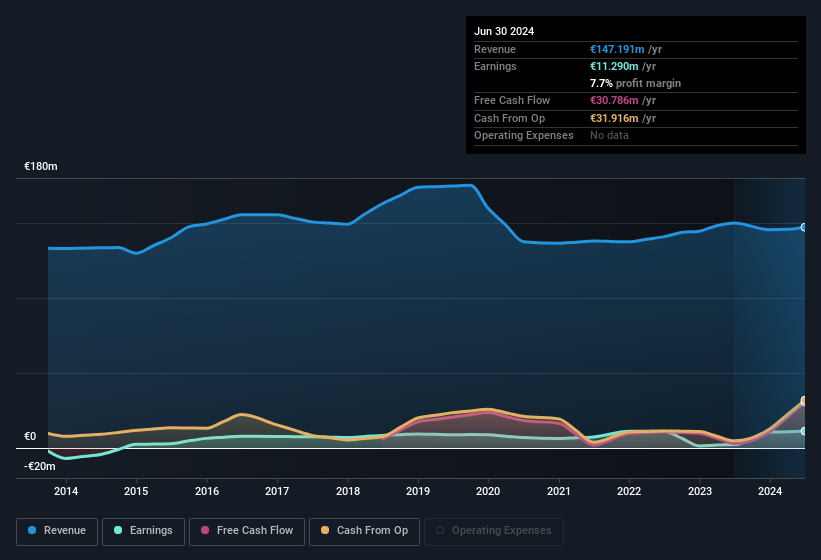Click the pink Free Cash Flow dot
Viewport: 821px width, 560px height.
coord(205,530)
